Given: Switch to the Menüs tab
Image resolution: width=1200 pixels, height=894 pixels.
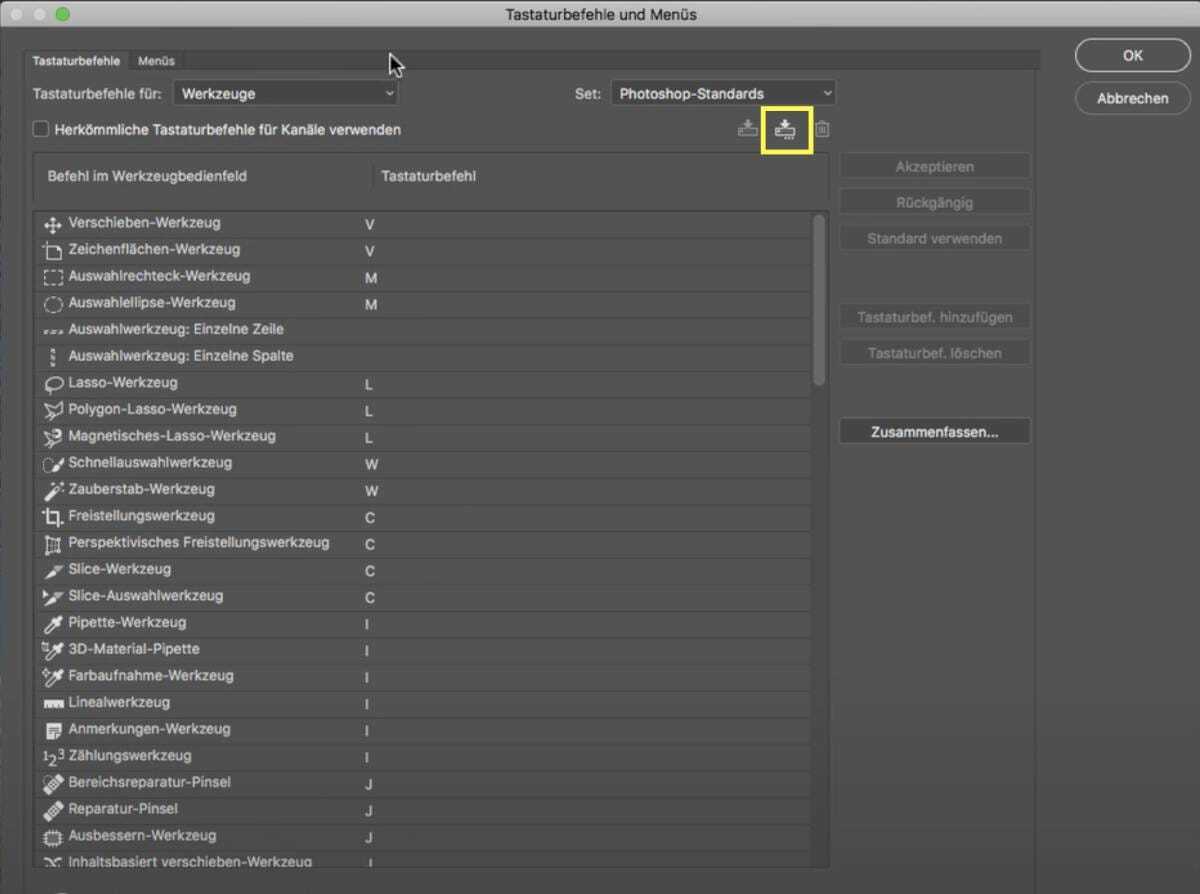Looking at the screenshot, I should click(x=156, y=60).
